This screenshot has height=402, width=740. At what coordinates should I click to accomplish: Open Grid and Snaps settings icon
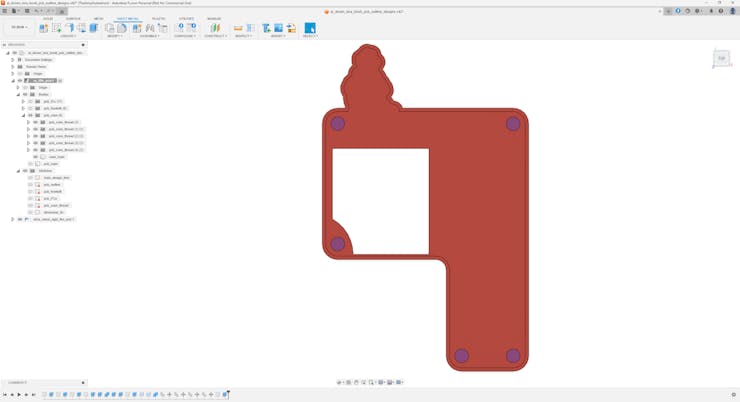(391, 382)
